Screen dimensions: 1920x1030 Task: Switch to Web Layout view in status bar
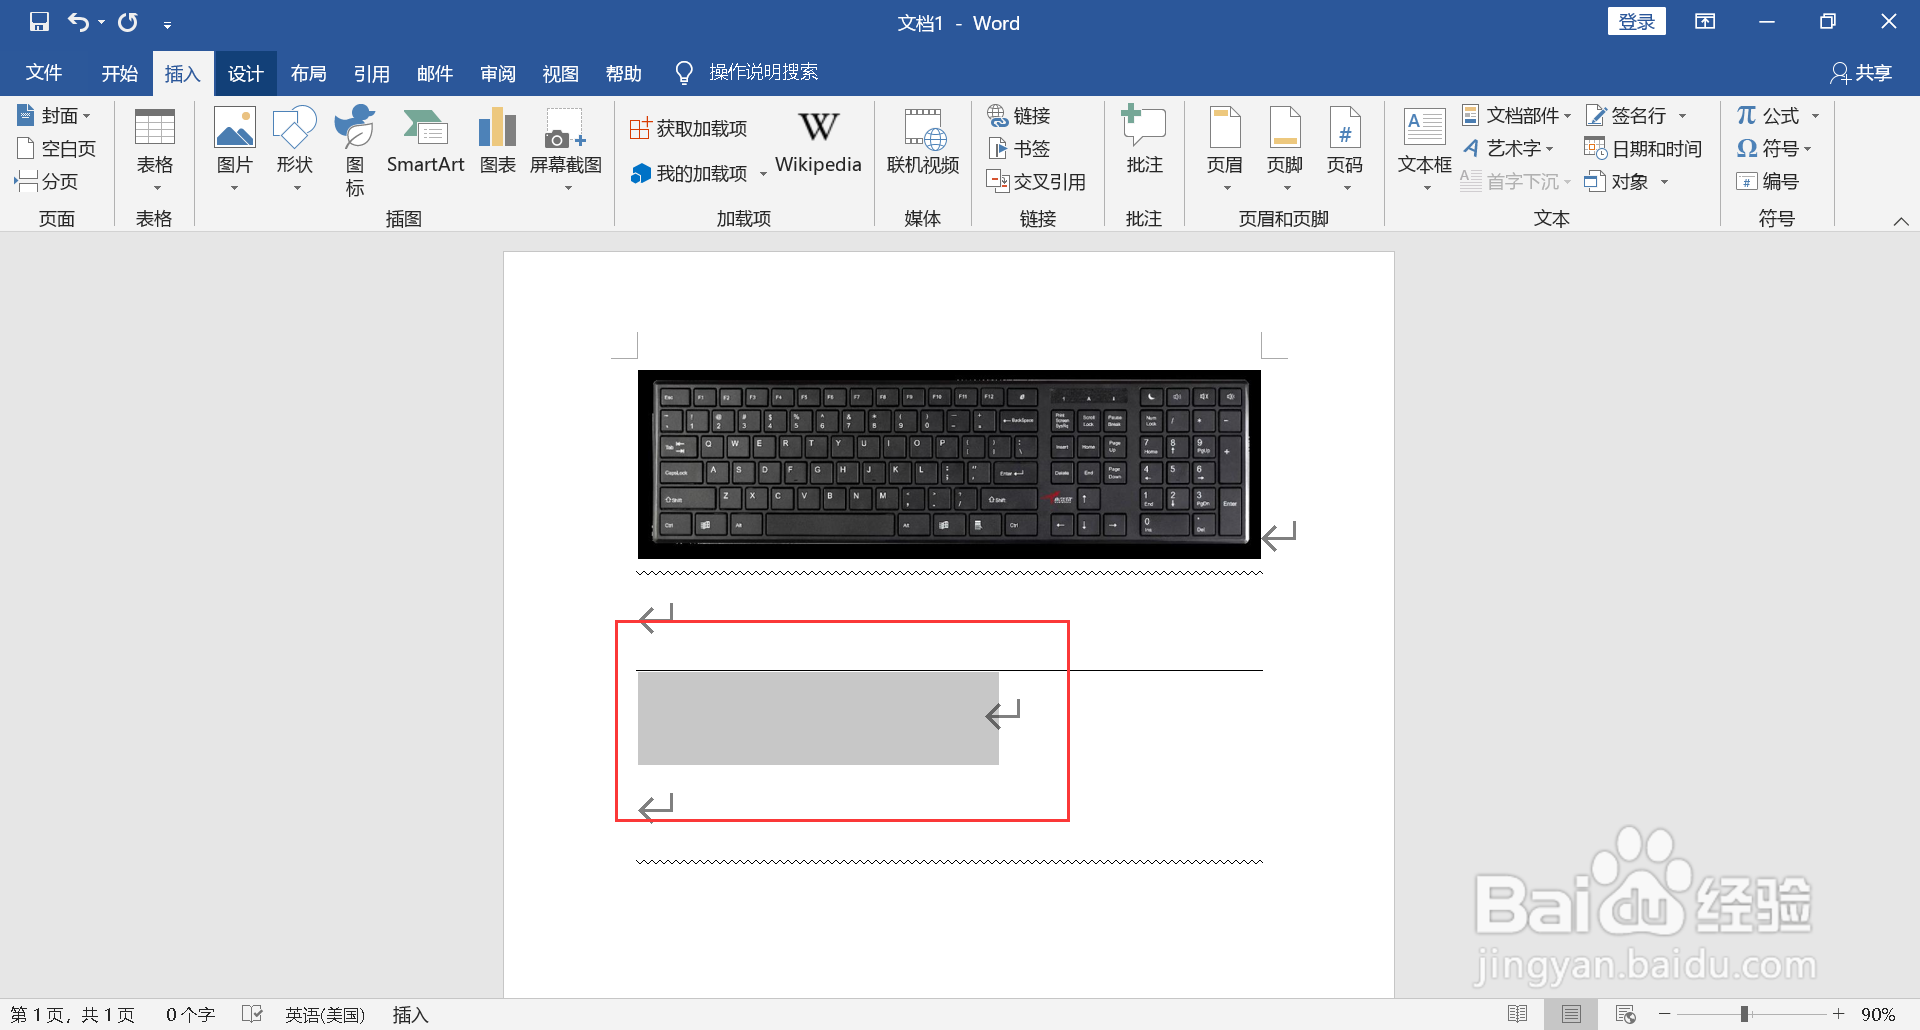coord(1625,1014)
